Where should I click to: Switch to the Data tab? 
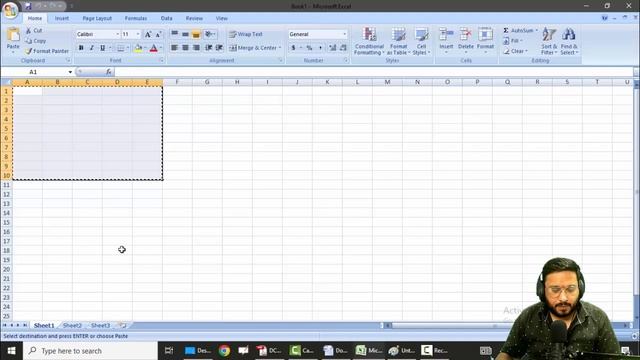click(167, 18)
